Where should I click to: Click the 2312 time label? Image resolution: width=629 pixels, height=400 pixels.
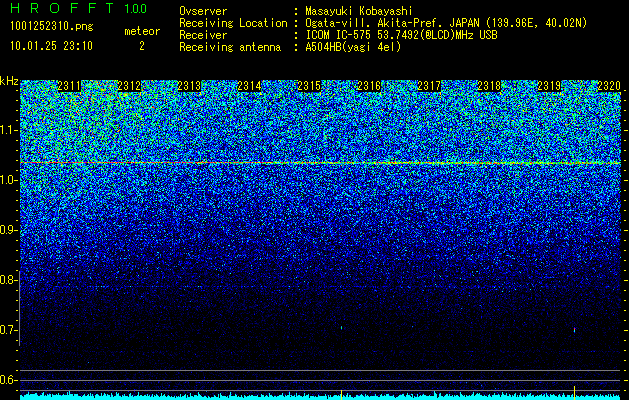pyautogui.click(x=129, y=86)
